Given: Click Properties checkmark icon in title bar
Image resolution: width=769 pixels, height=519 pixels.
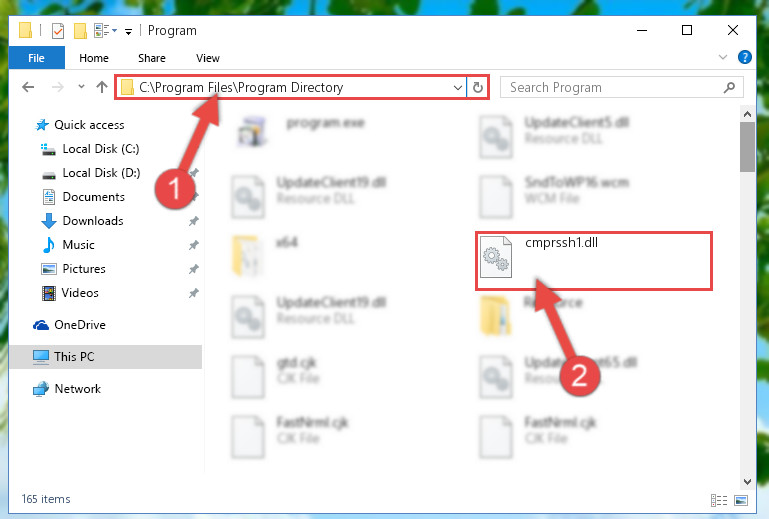Looking at the screenshot, I should tap(58, 31).
